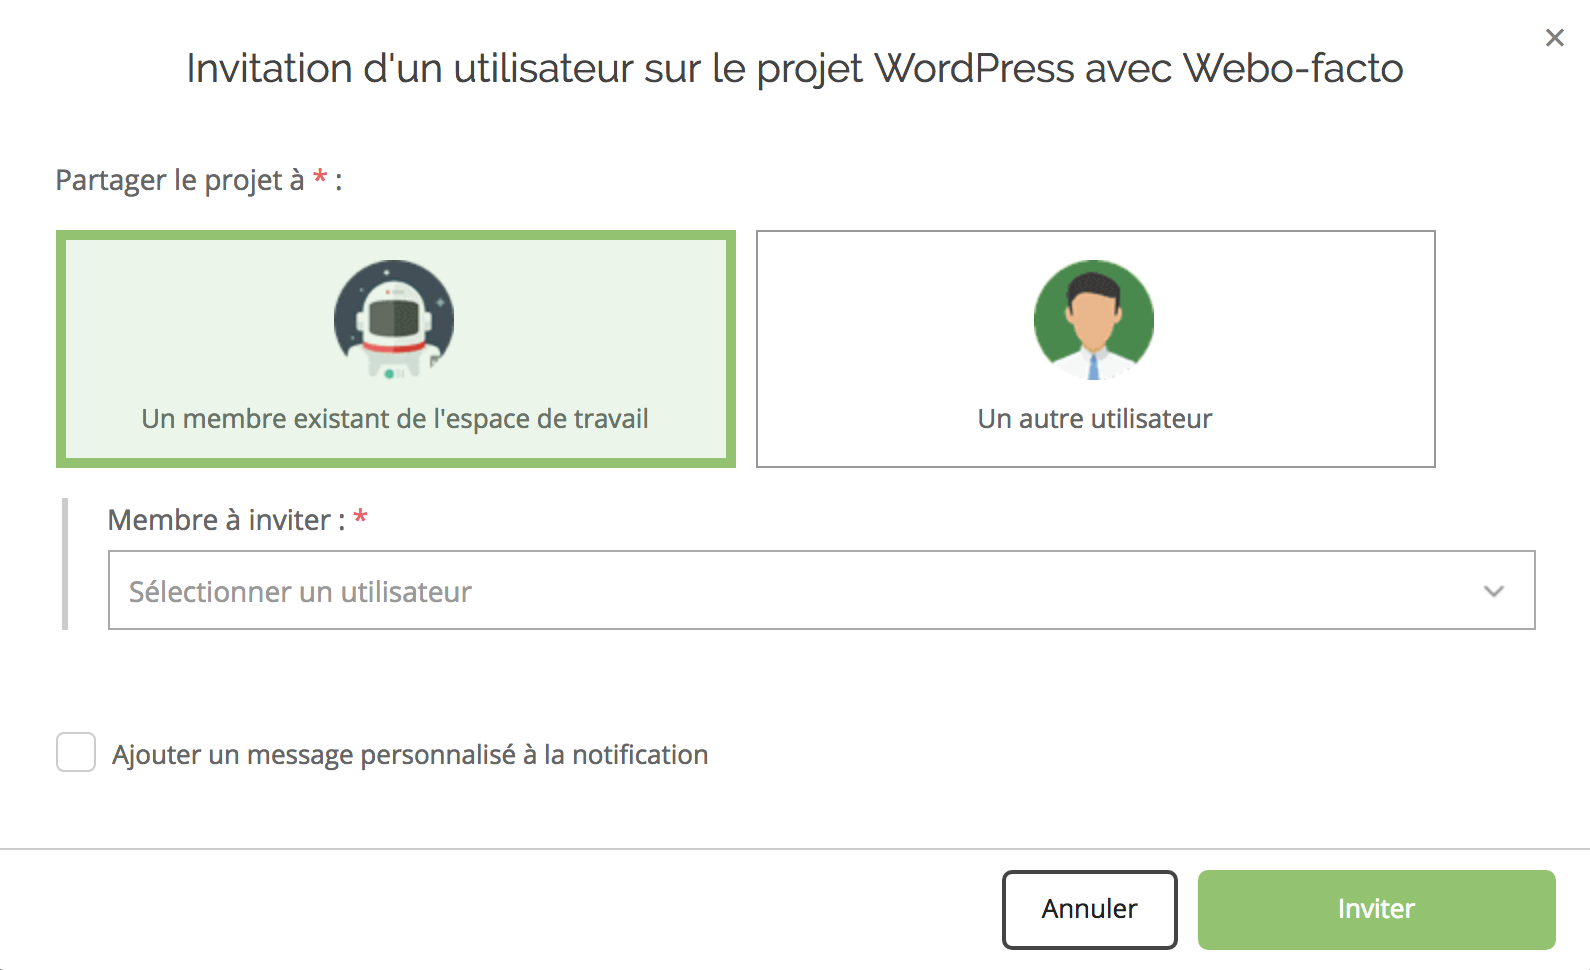This screenshot has height=970, width=1590.
Task: Enable the personalized message checkbox
Action: tap(76, 752)
